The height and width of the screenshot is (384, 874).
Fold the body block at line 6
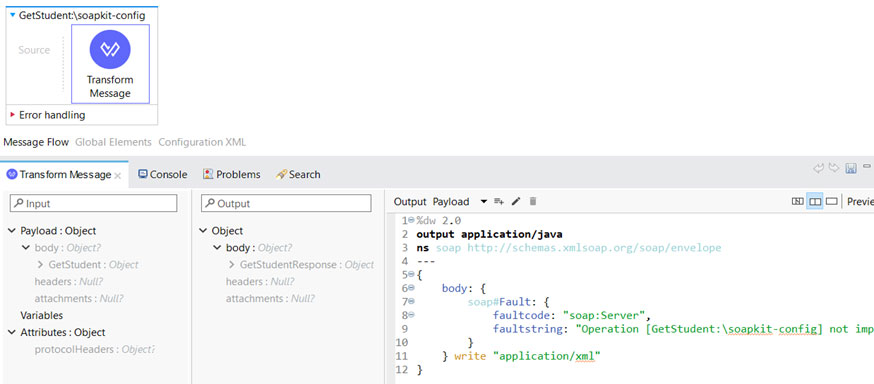411,288
